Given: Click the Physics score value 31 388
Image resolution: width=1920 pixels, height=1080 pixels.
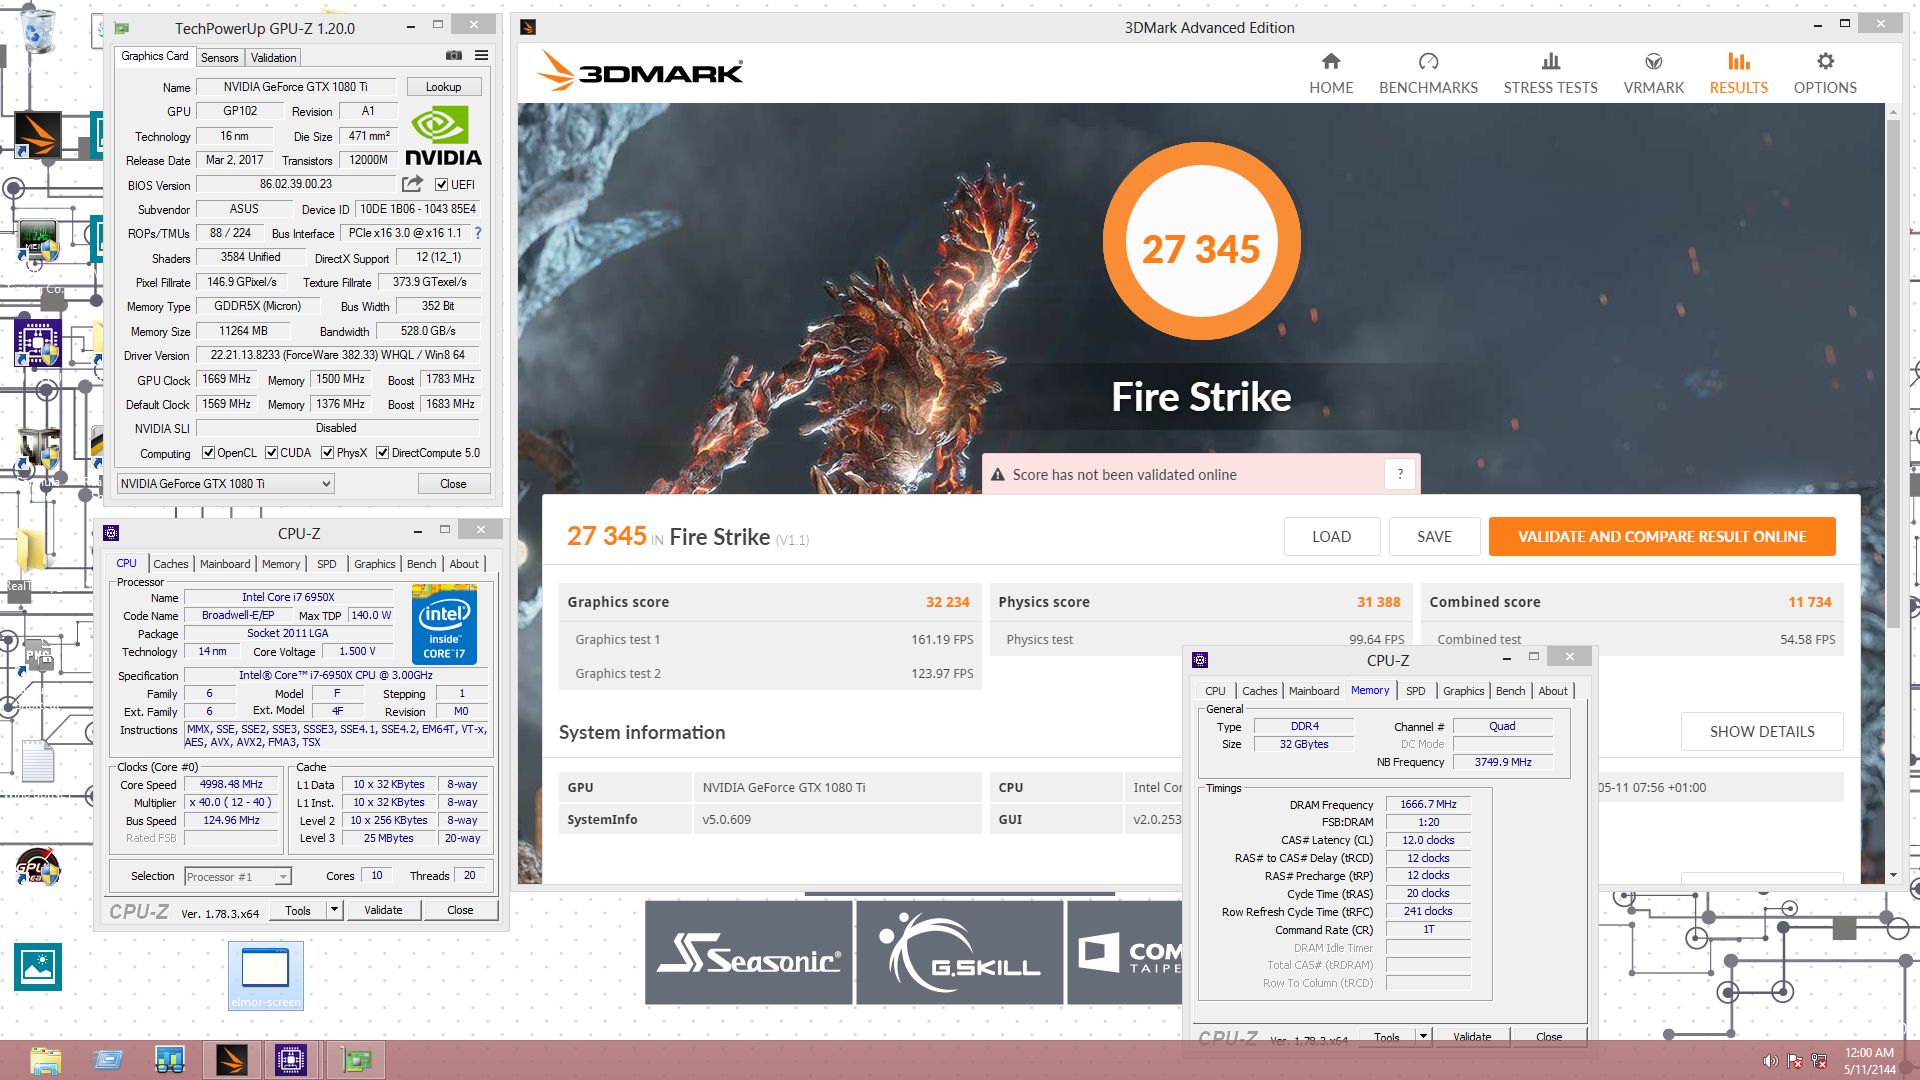Looking at the screenshot, I should [x=1378, y=602].
